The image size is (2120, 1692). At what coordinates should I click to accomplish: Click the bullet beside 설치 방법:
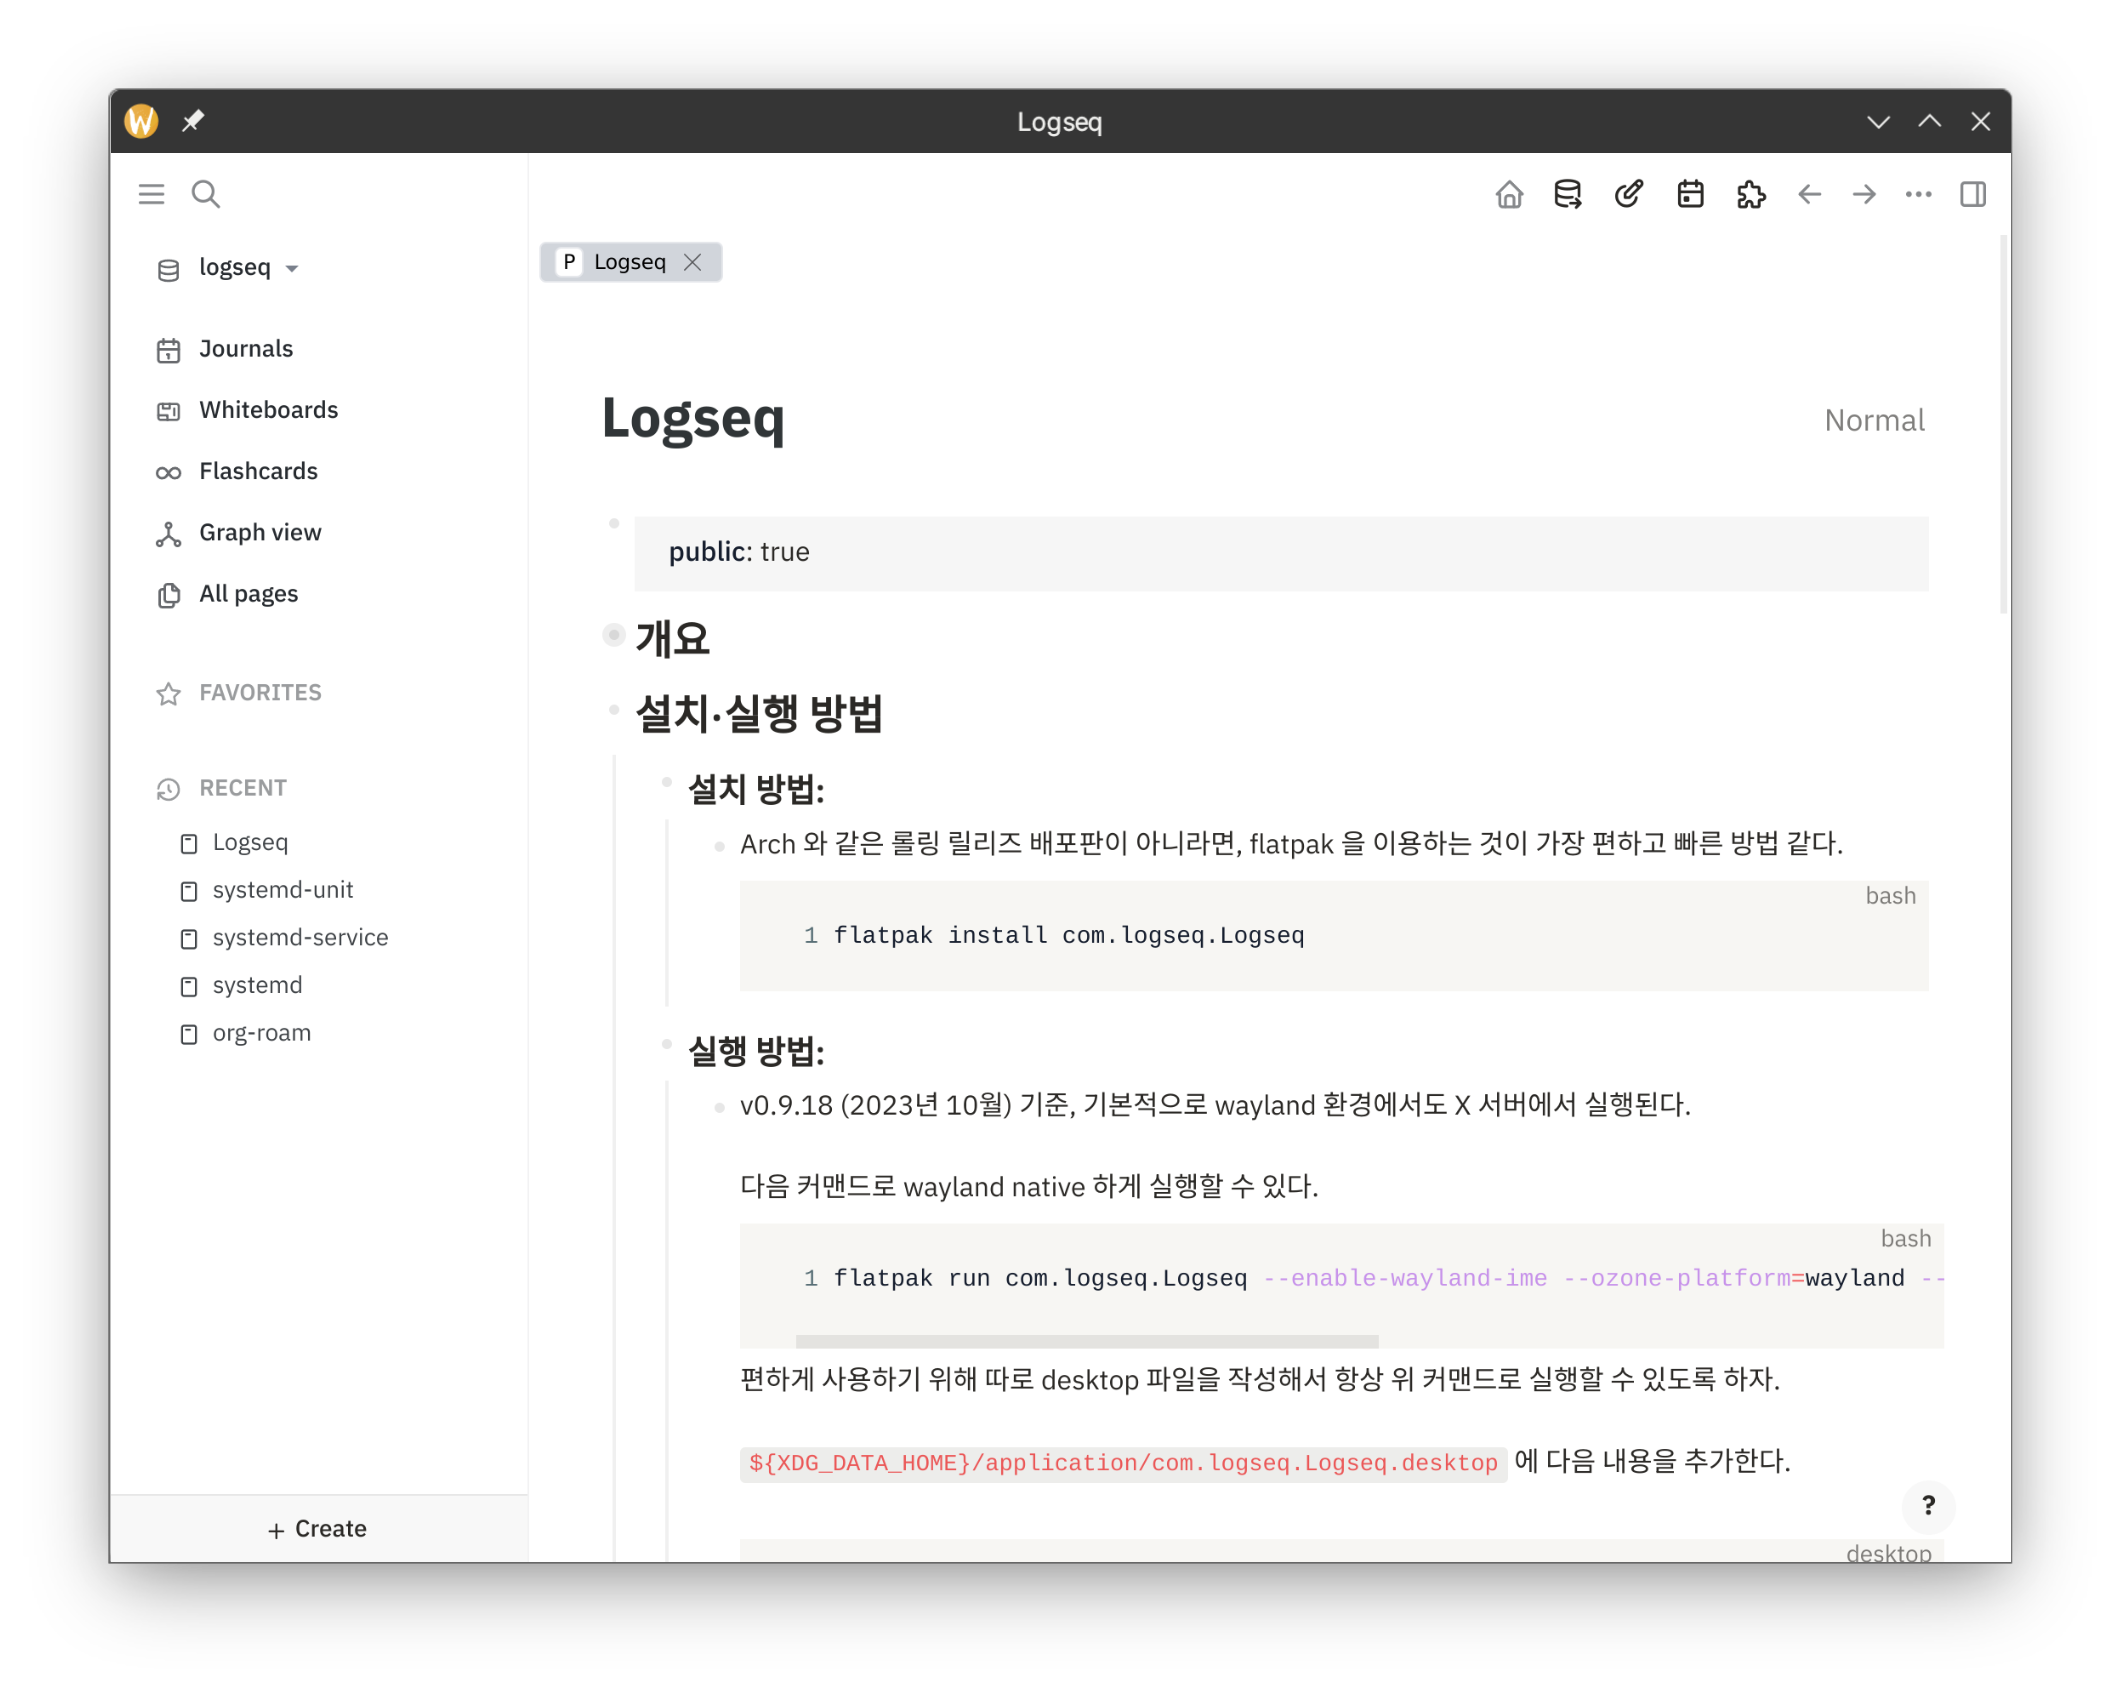click(666, 783)
